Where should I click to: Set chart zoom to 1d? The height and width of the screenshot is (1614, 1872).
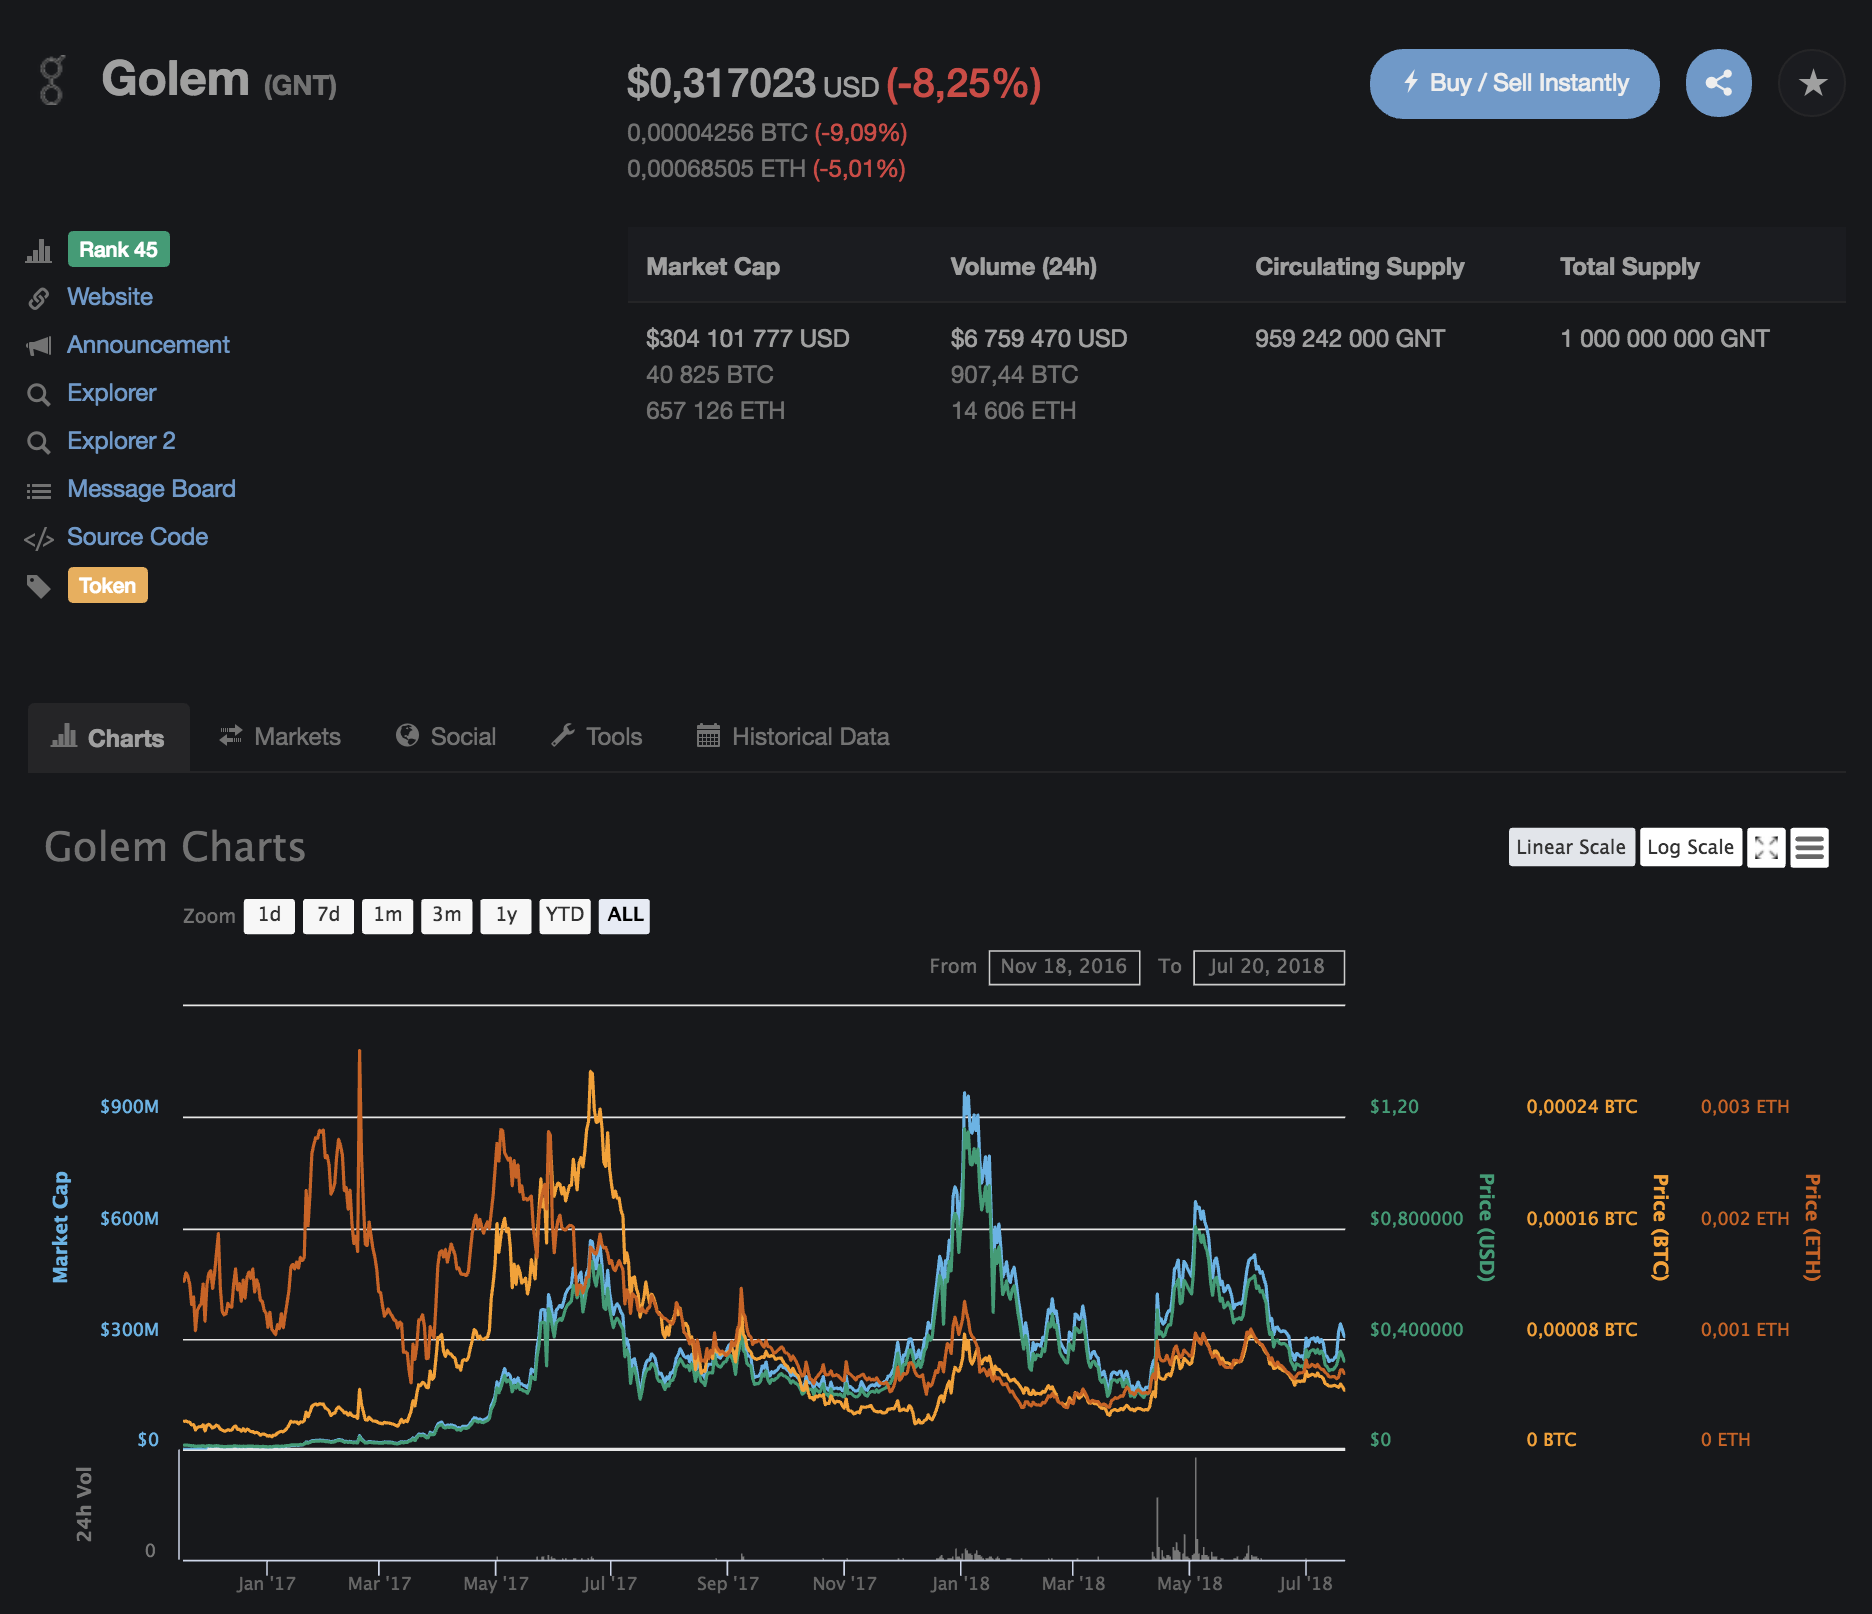click(269, 915)
